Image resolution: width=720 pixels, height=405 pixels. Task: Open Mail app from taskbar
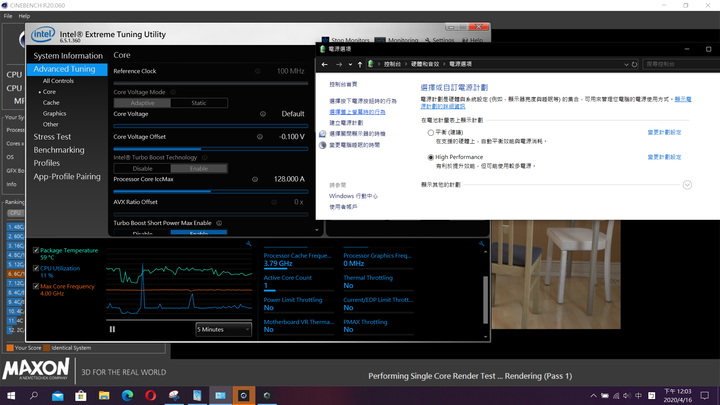[x=57, y=395]
